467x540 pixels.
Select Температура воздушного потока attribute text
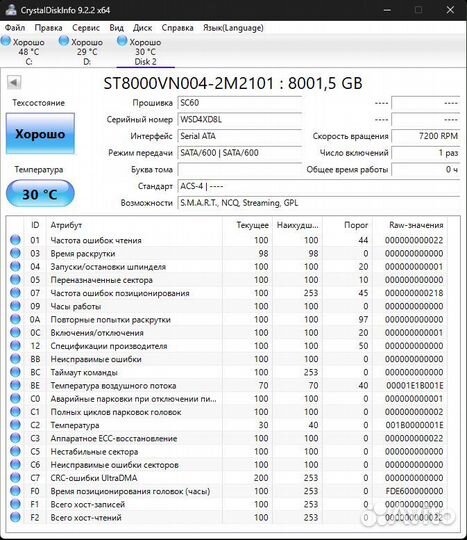click(113, 385)
